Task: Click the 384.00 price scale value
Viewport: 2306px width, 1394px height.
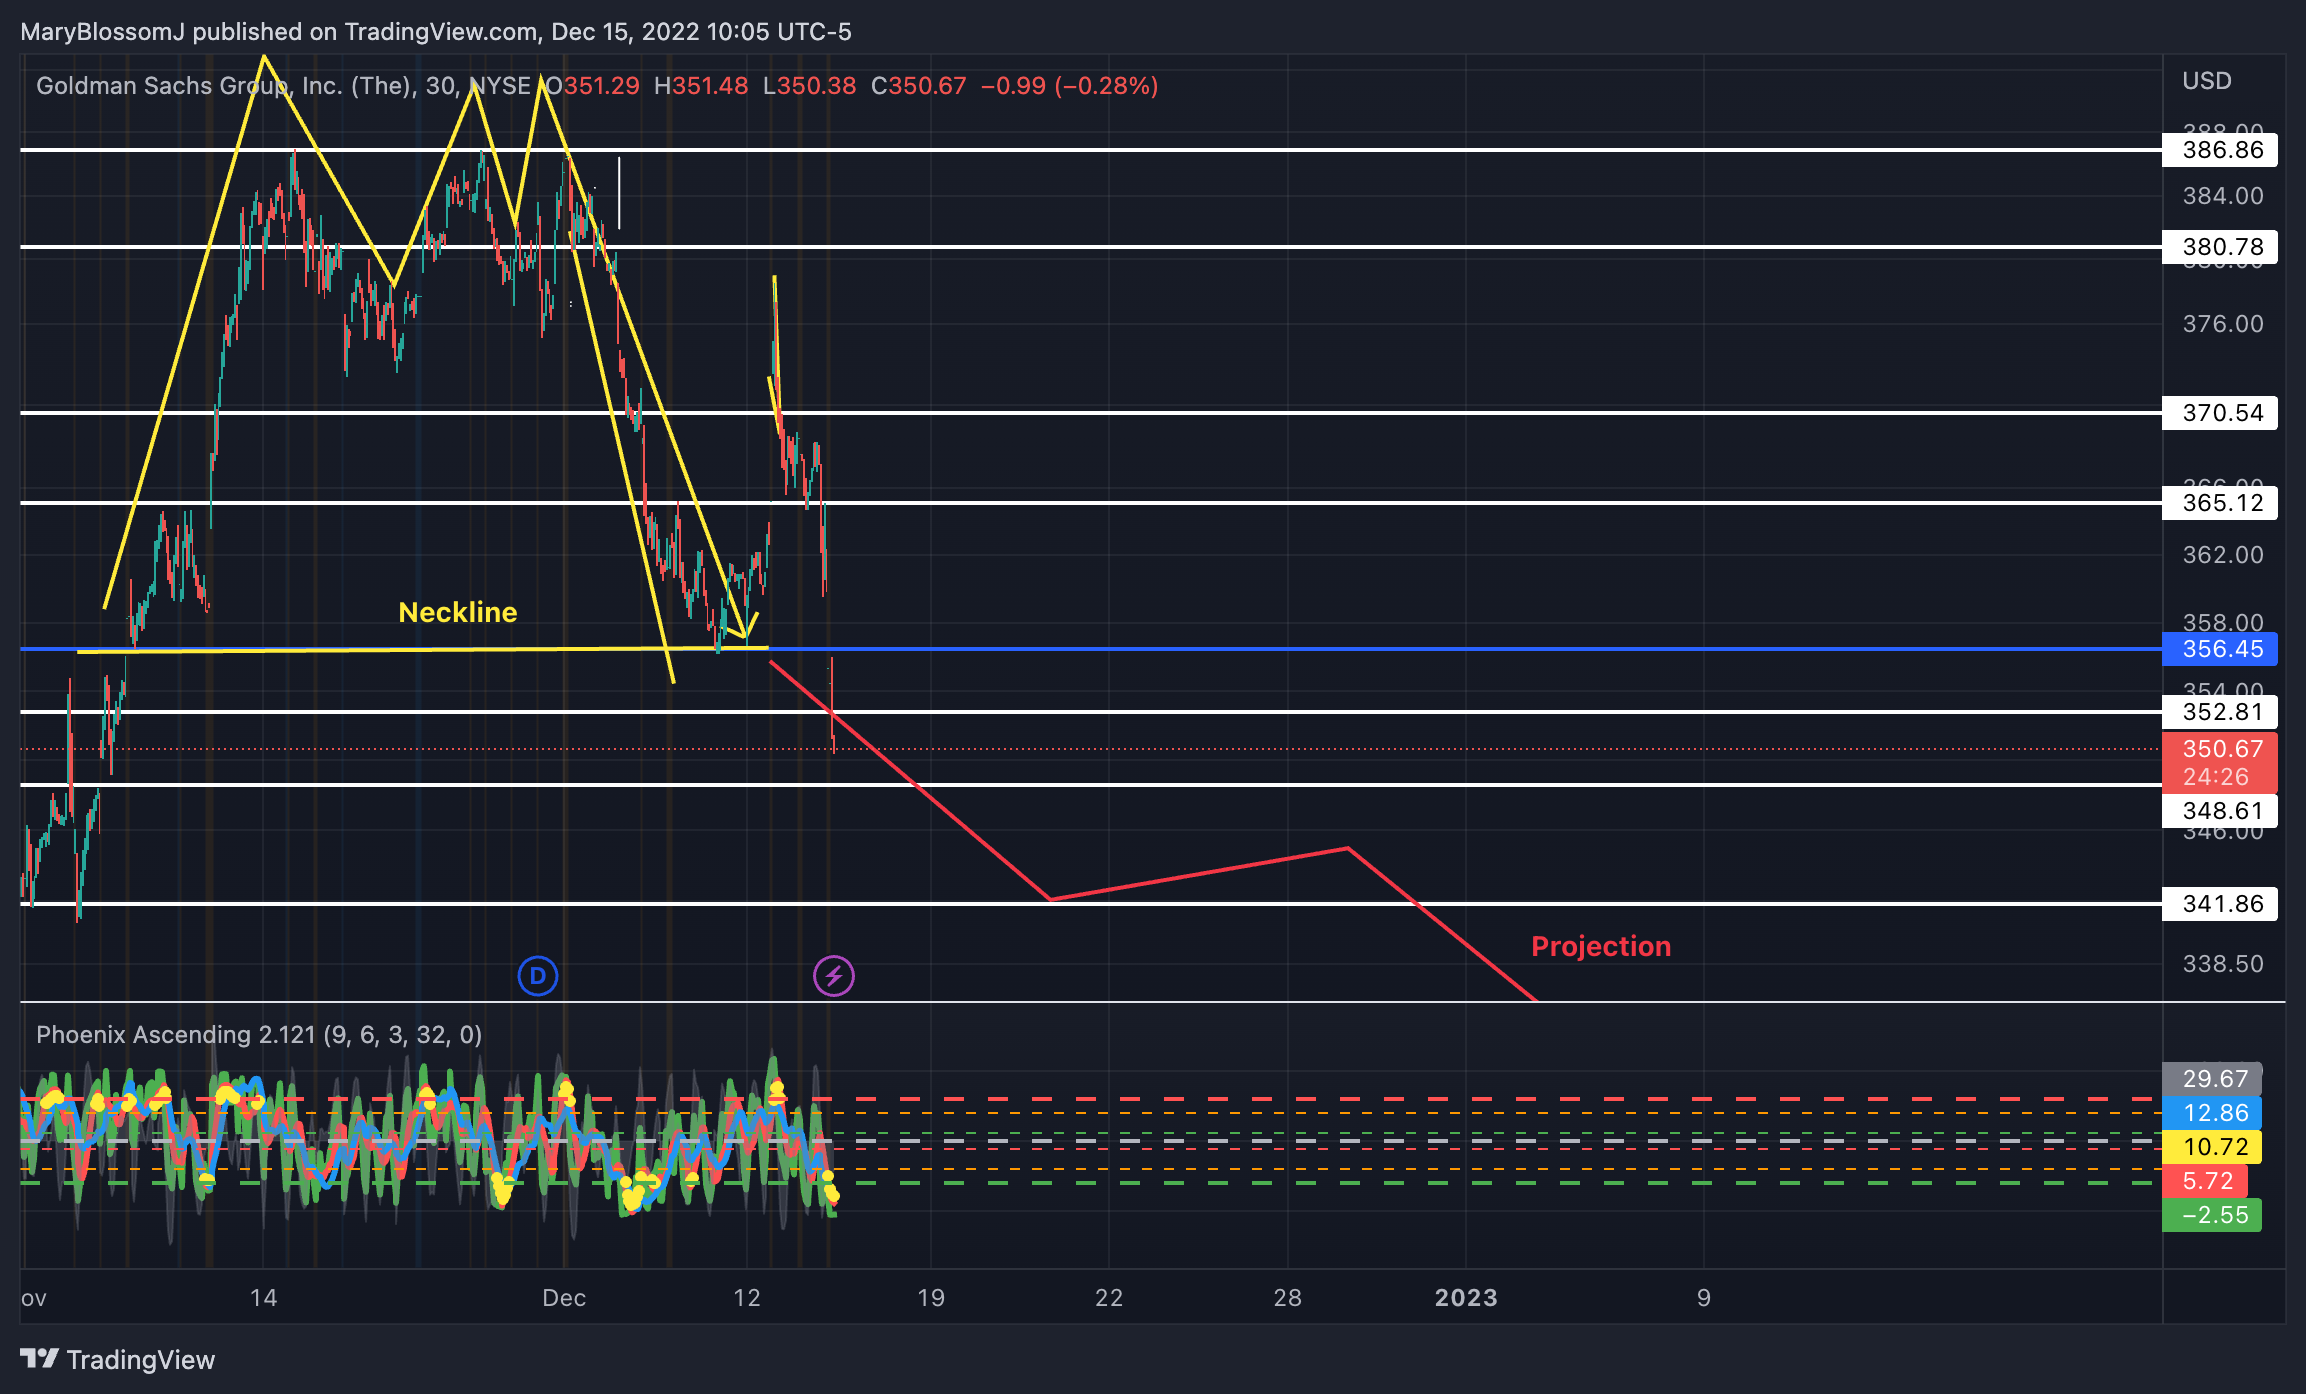Action: click(2223, 196)
